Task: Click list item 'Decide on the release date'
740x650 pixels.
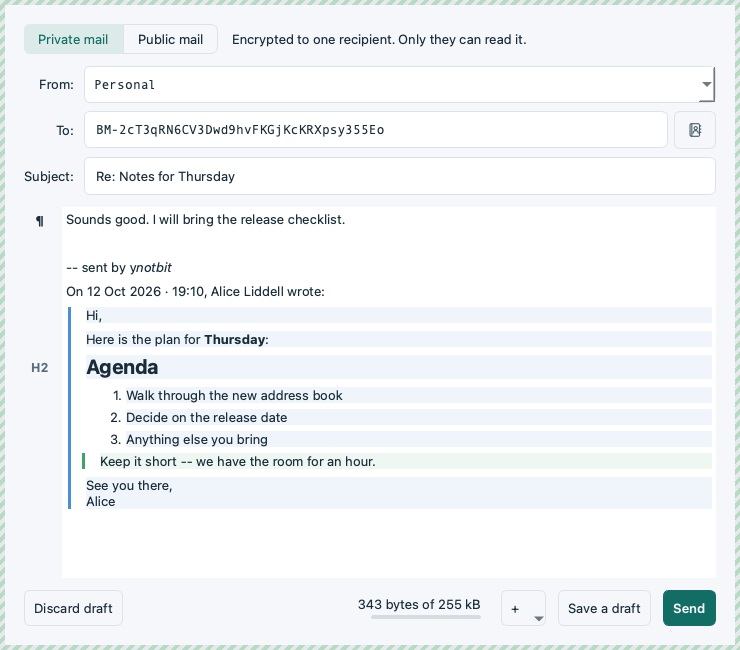Action: (206, 417)
